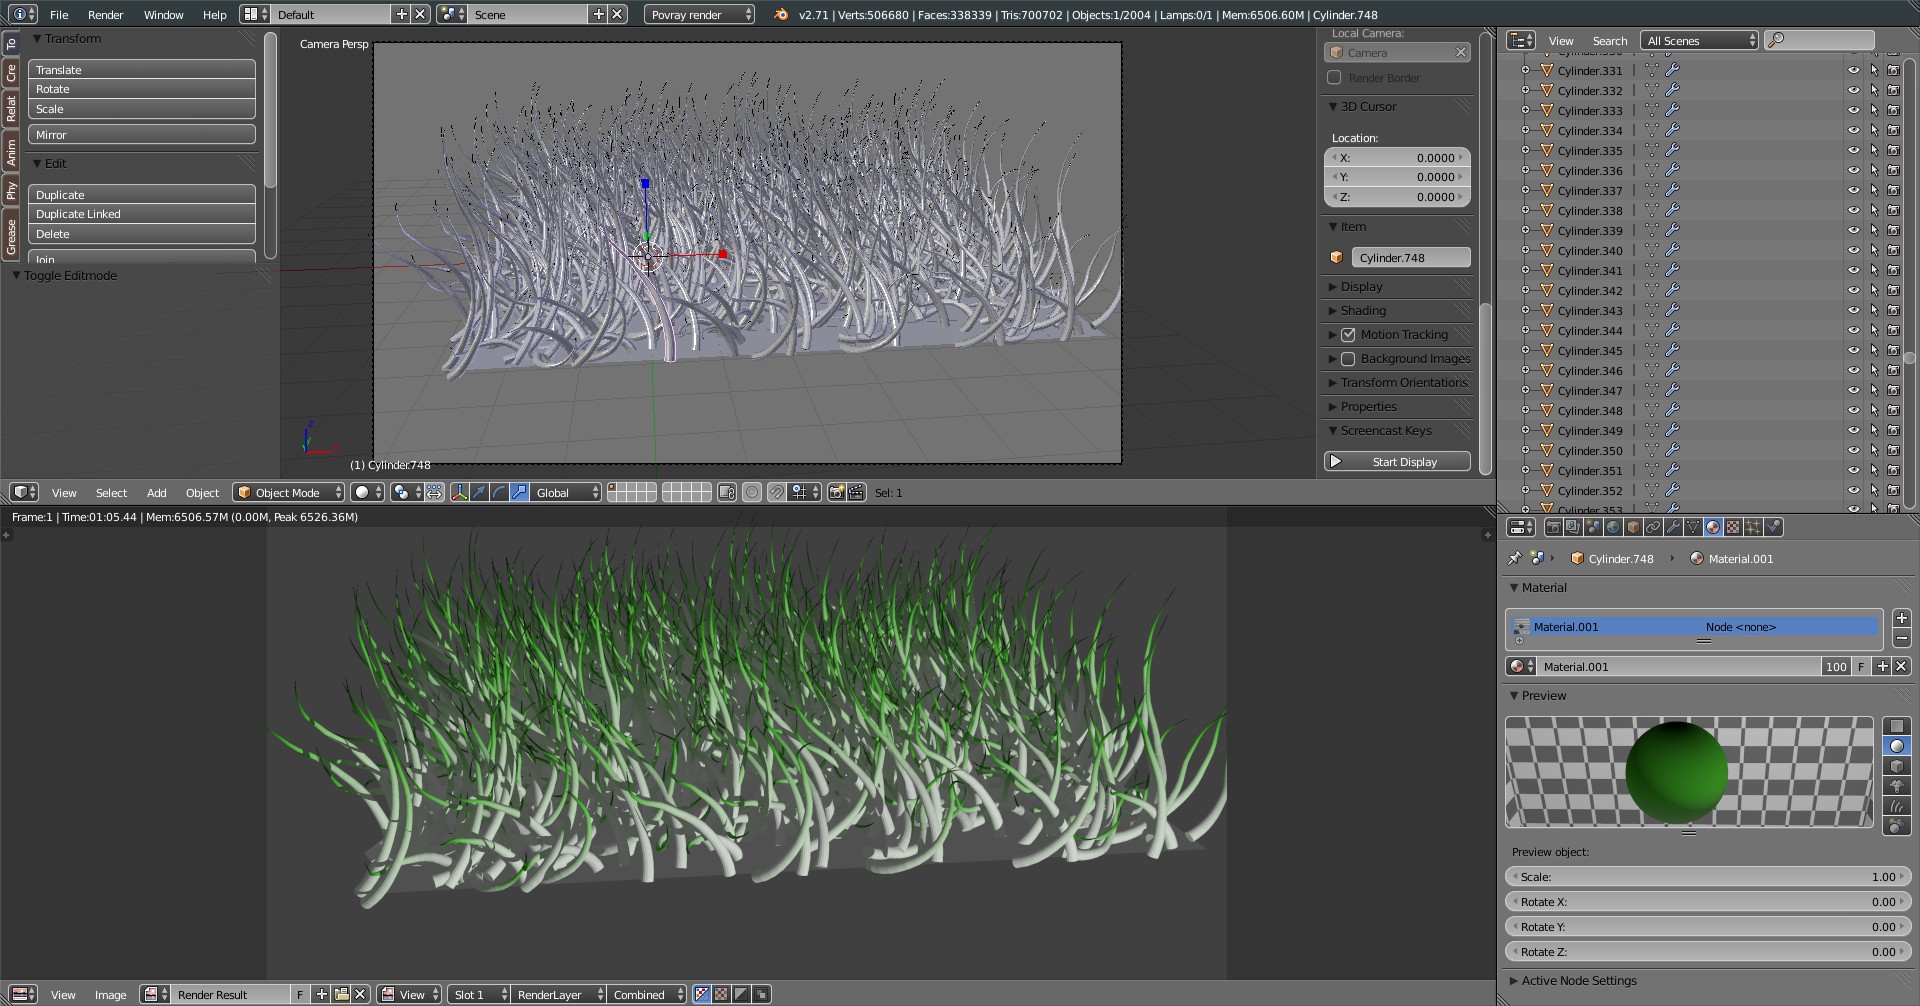Open the Povray render engine dropdown
1920x1006 pixels.
coord(699,15)
